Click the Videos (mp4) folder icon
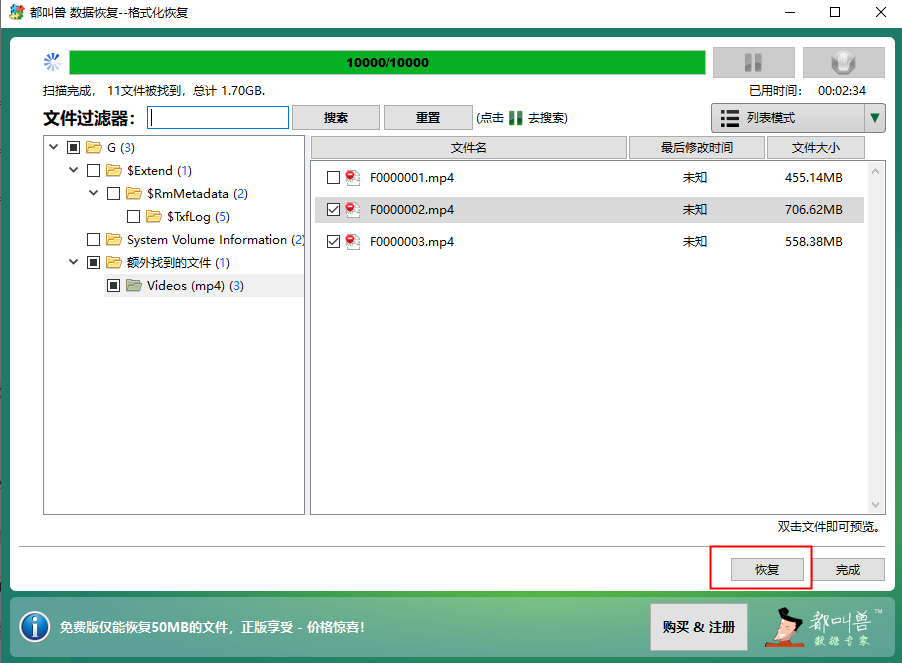Image resolution: width=902 pixels, height=663 pixels. click(x=134, y=286)
